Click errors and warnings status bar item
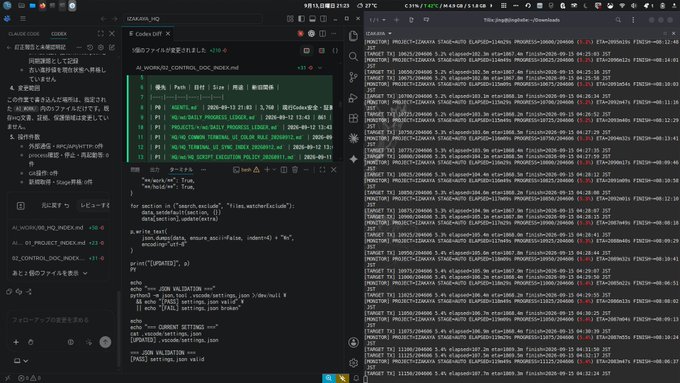This screenshot has height=383, width=680. click(x=29, y=378)
